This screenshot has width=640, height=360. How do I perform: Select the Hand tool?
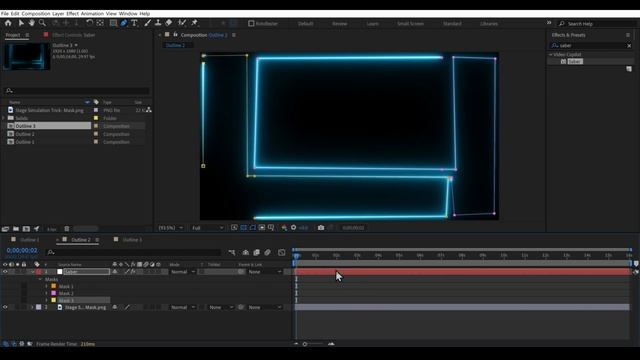coord(31,23)
